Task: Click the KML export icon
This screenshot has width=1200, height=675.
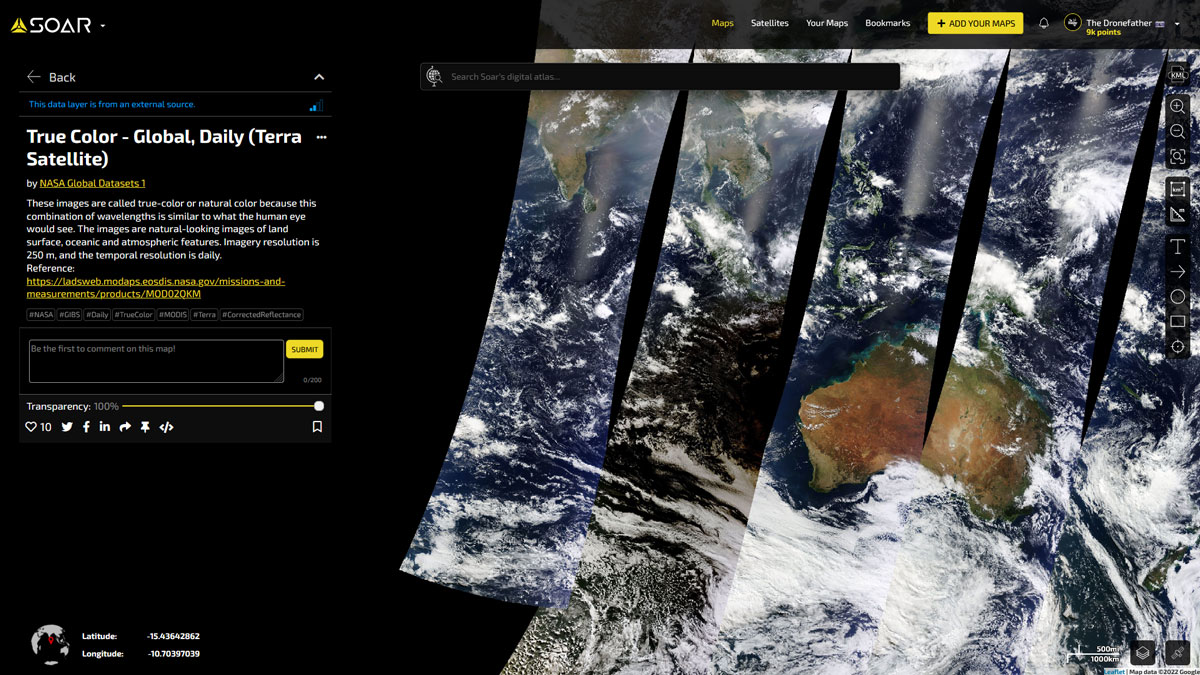Action: click(1177, 75)
